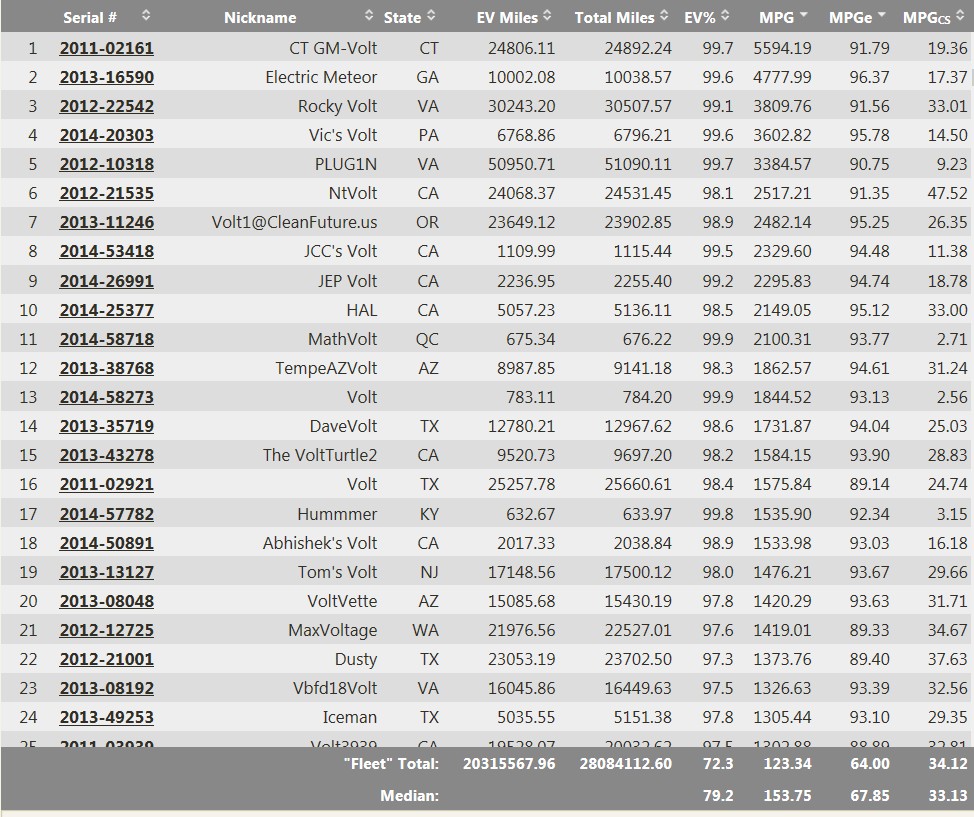Click the Nickname column header text
The width and height of the screenshot is (974, 817).
(260, 17)
